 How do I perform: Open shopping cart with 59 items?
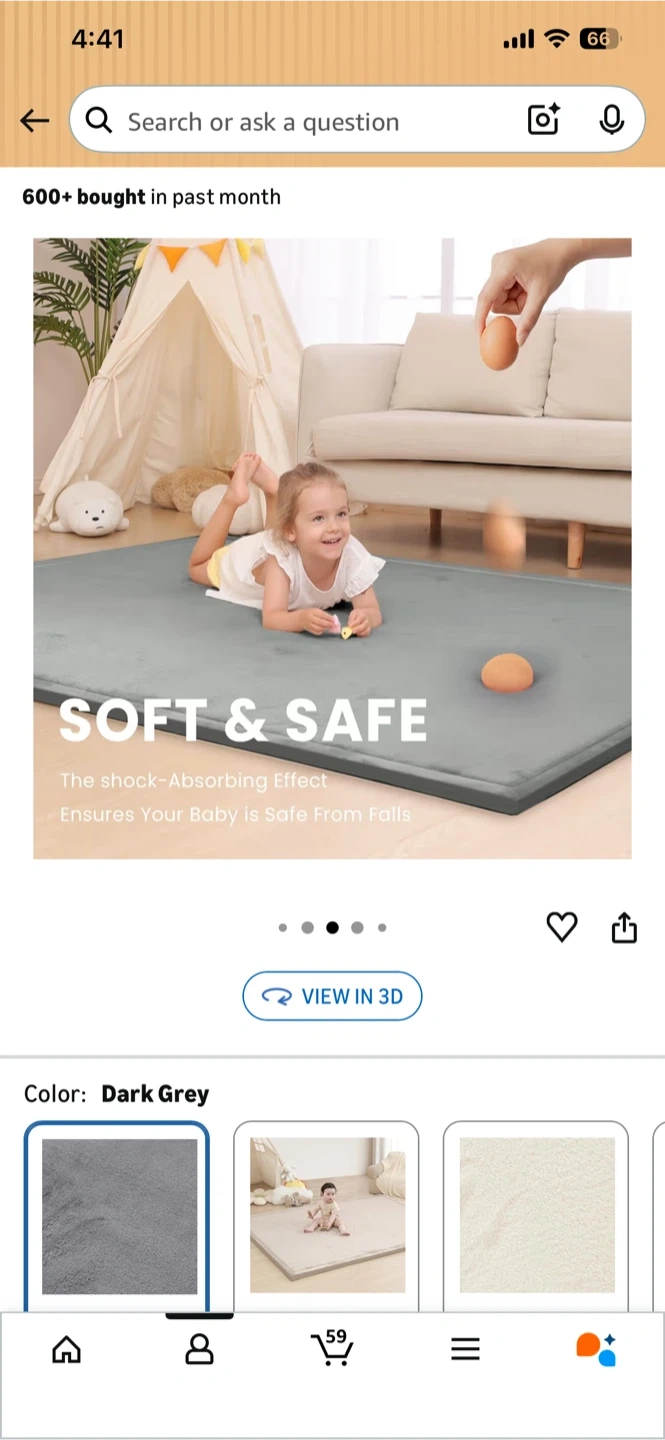point(332,1347)
